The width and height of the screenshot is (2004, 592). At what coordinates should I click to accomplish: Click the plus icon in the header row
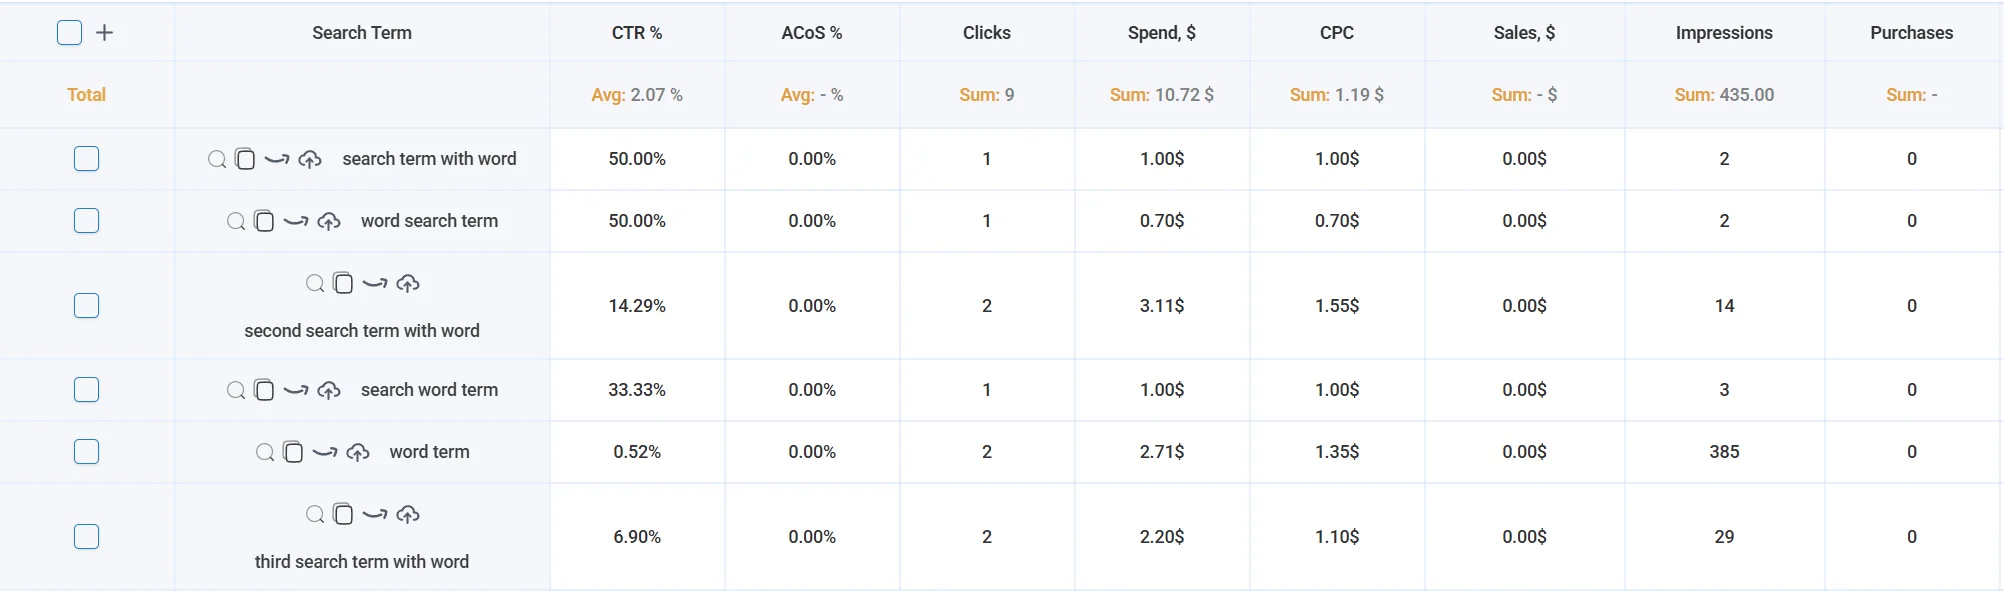point(104,32)
